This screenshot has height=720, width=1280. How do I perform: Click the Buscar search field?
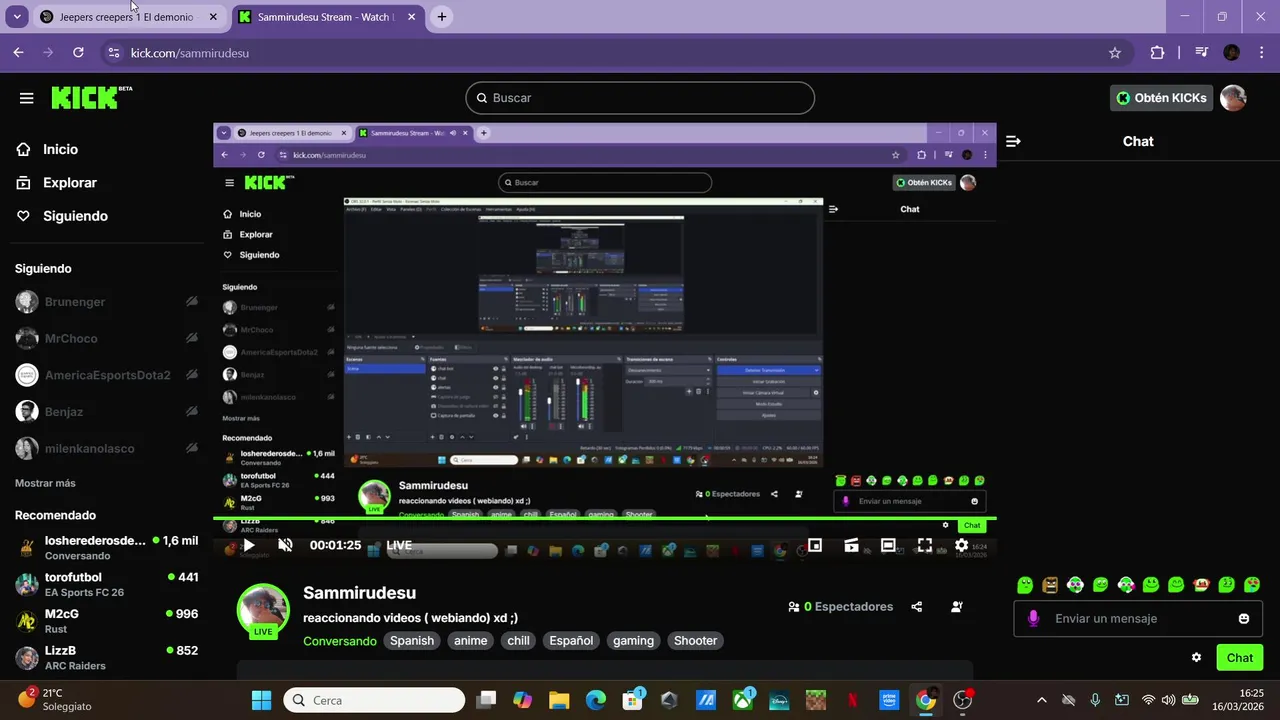[640, 98]
